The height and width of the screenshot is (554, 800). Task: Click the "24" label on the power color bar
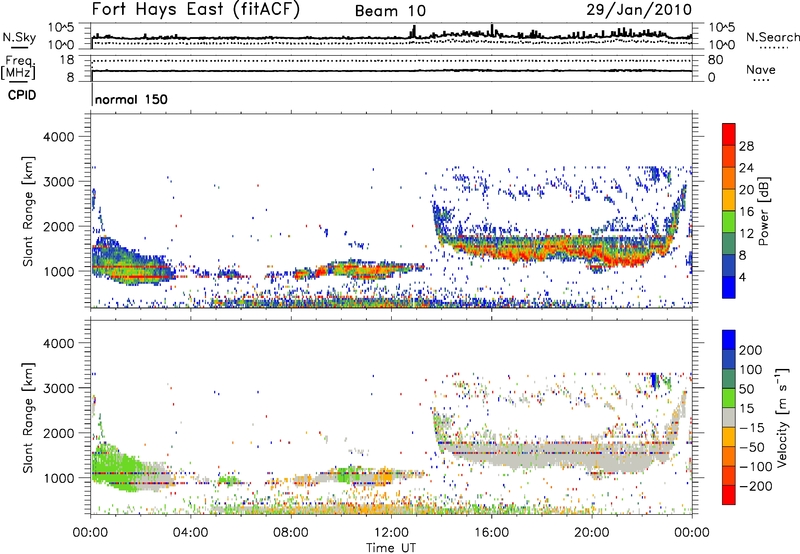coord(746,168)
